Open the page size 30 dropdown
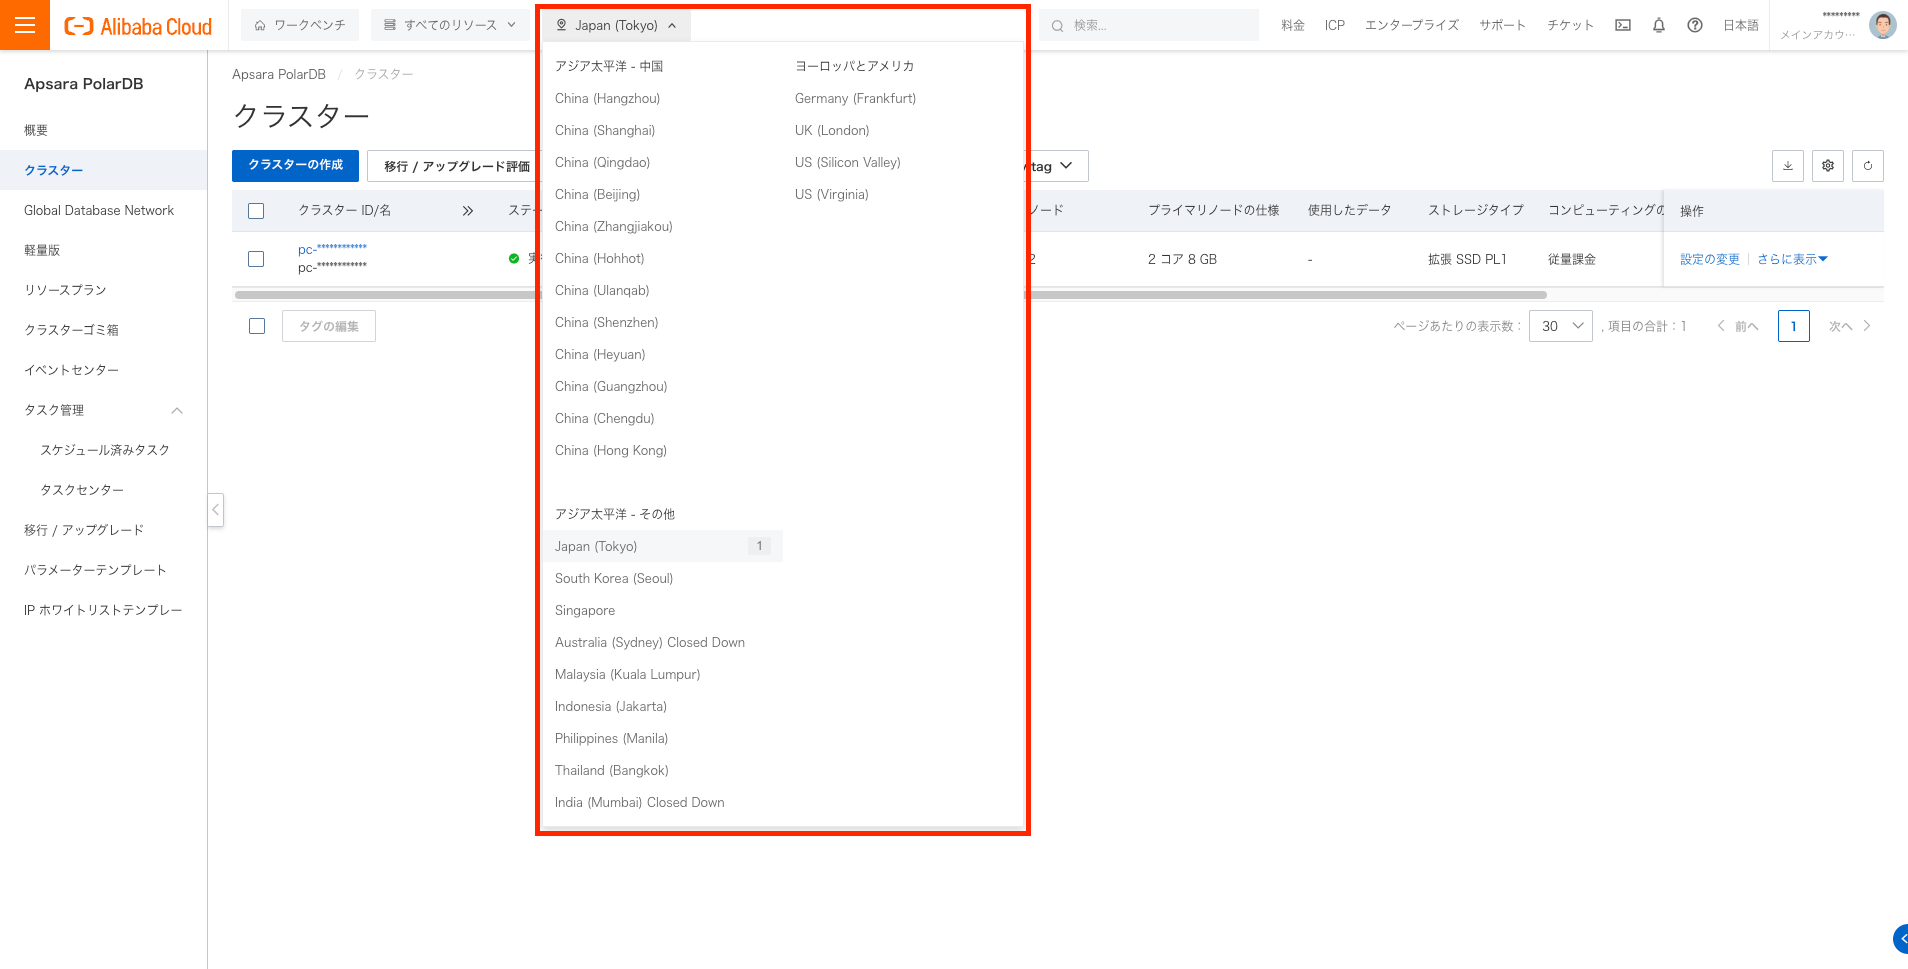Screen dimensions: 1908x969 point(1560,325)
